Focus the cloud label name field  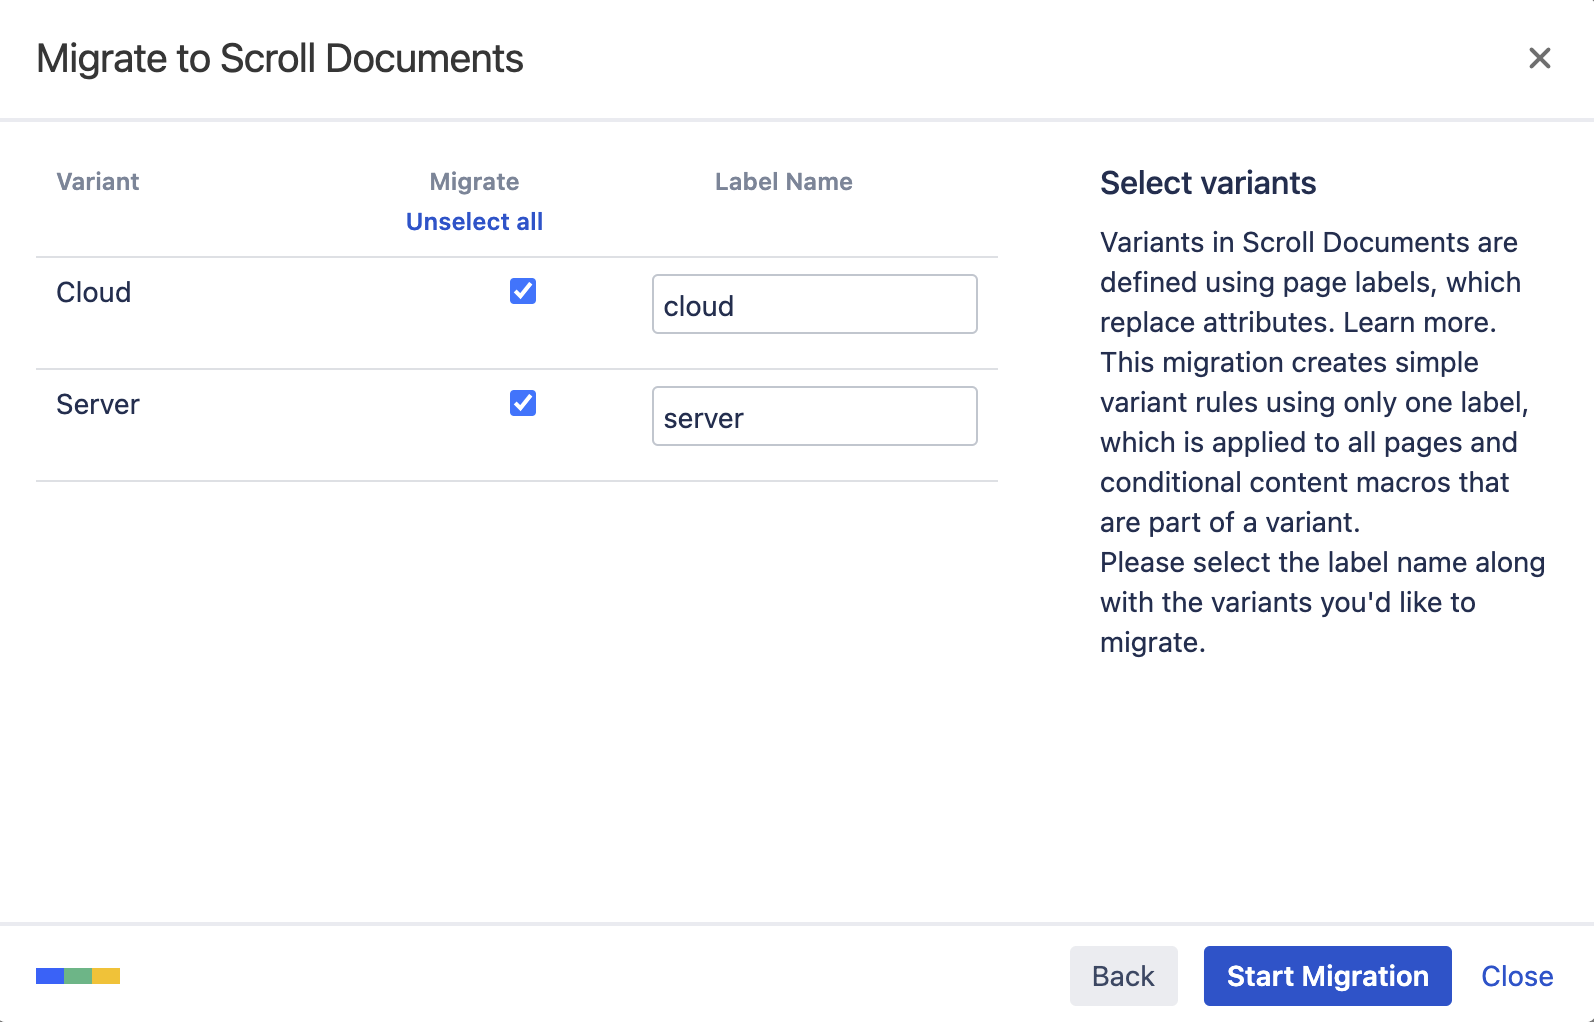tap(814, 305)
